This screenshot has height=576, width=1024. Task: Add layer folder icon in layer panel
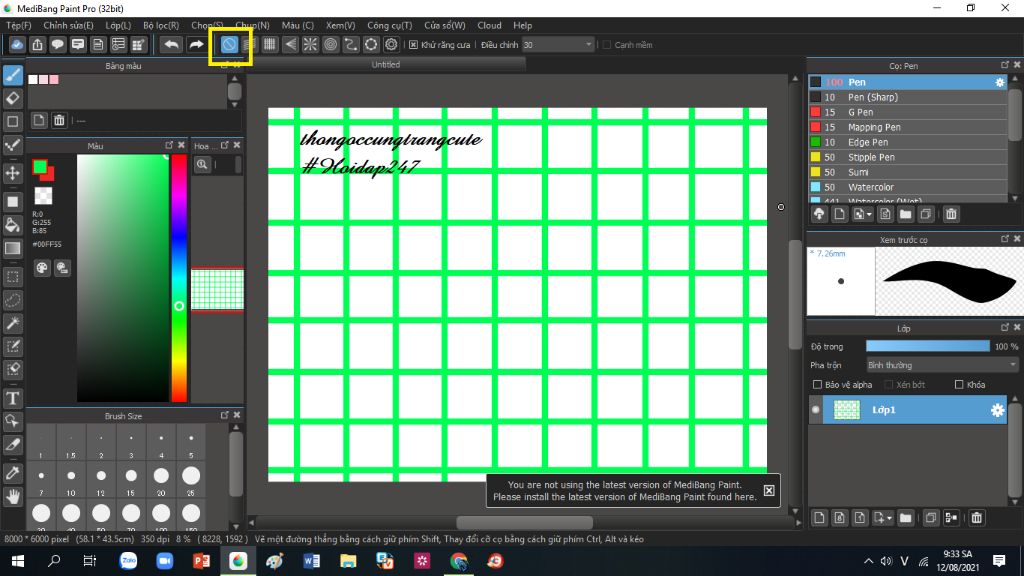tap(905, 518)
